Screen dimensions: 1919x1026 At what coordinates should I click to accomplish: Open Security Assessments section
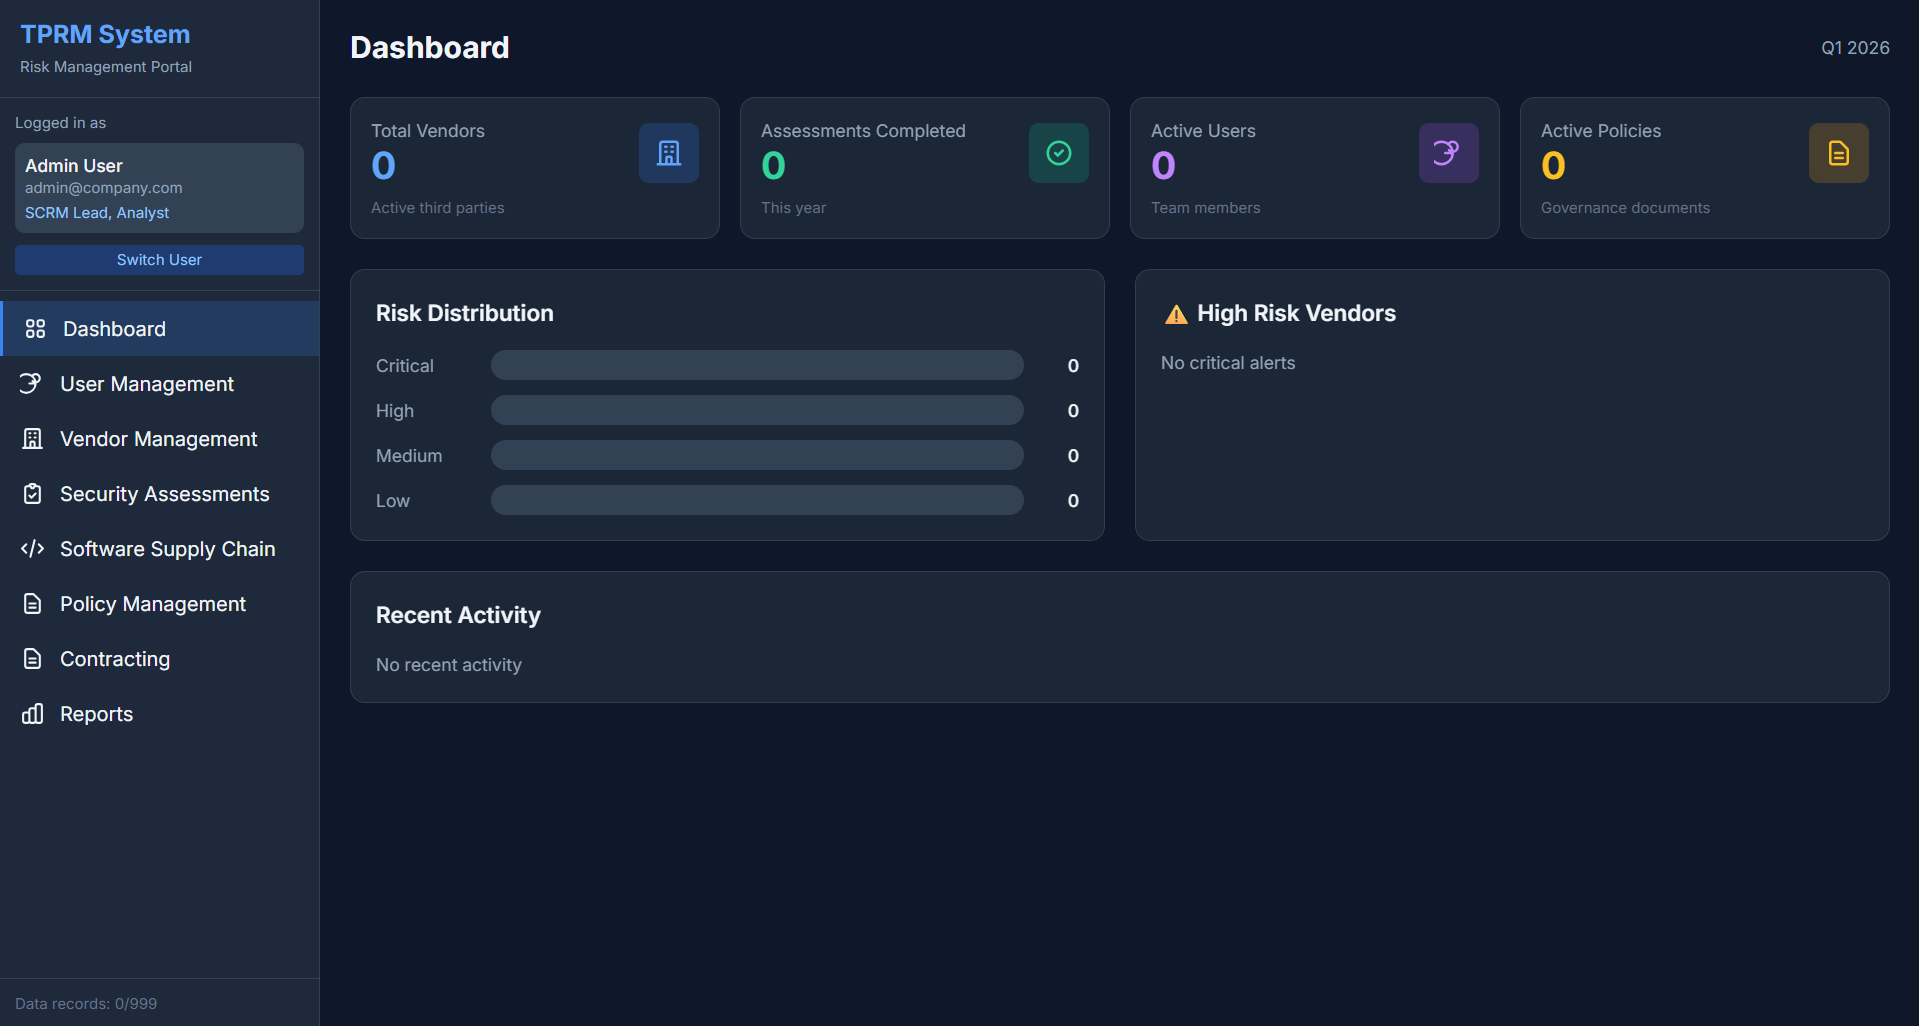pos(164,494)
